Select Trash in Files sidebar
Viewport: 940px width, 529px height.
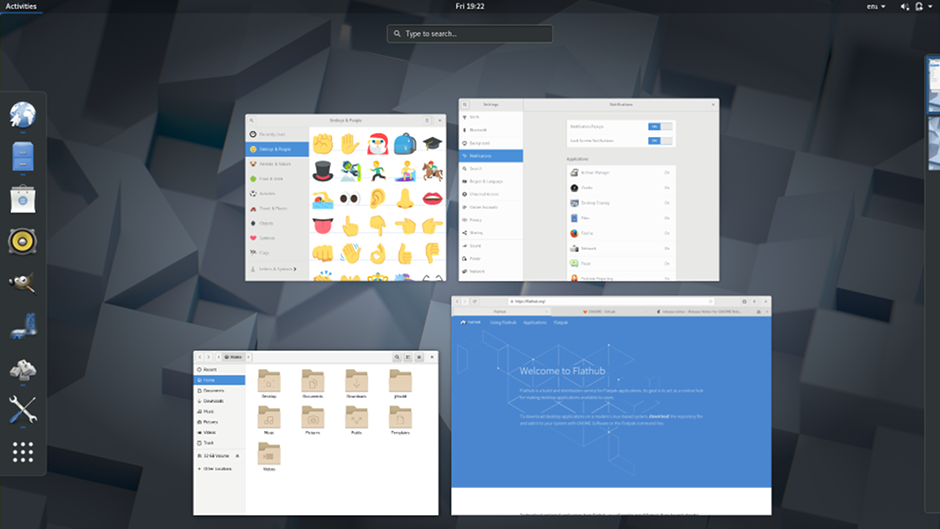click(219, 443)
